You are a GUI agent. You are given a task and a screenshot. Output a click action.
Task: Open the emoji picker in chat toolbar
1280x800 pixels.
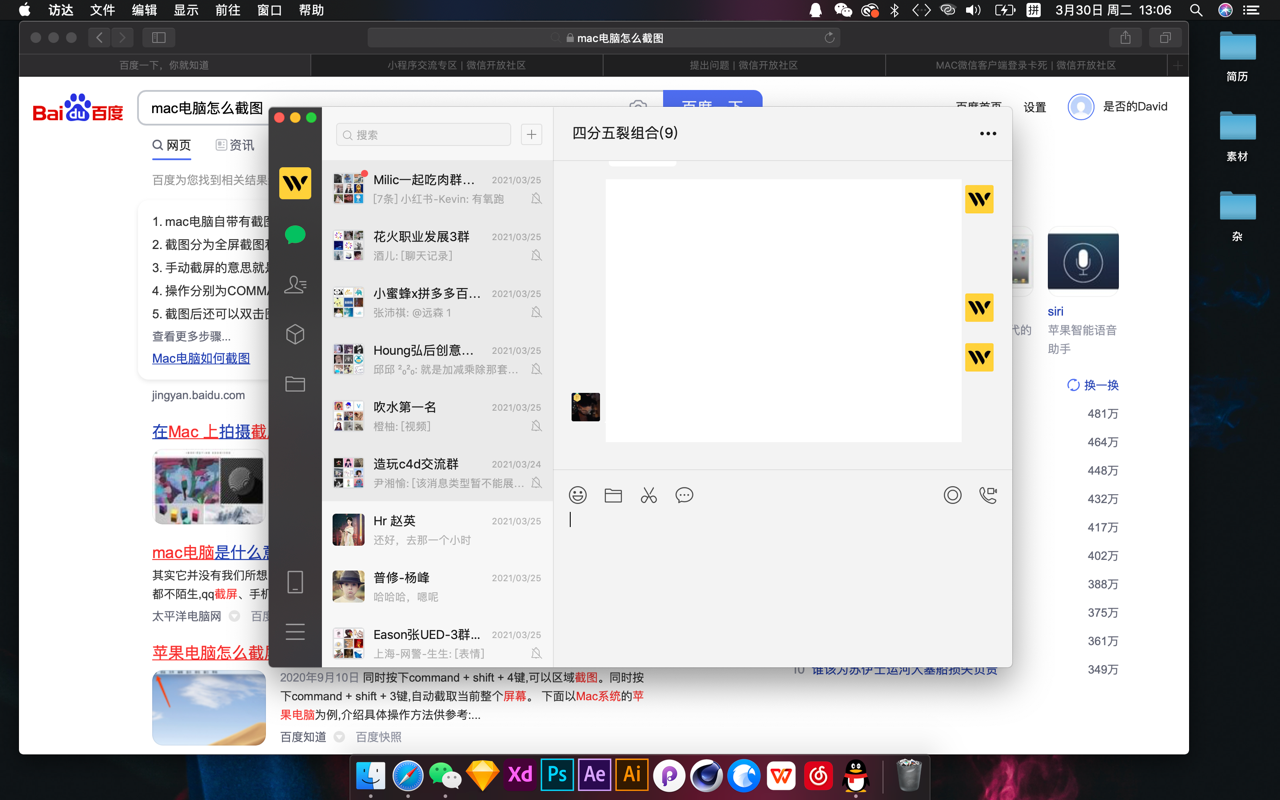tap(578, 495)
